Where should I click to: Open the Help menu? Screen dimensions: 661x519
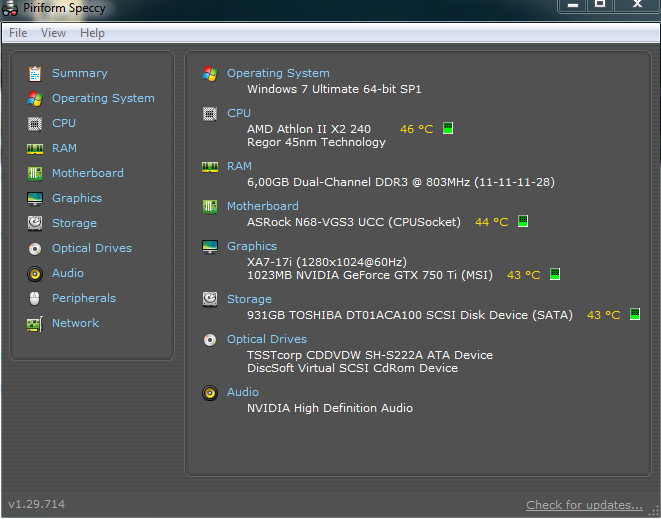tap(92, 33)
